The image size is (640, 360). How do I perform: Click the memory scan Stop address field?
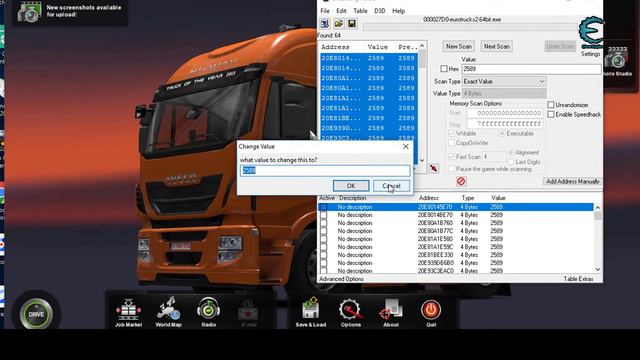pos(505,124)
